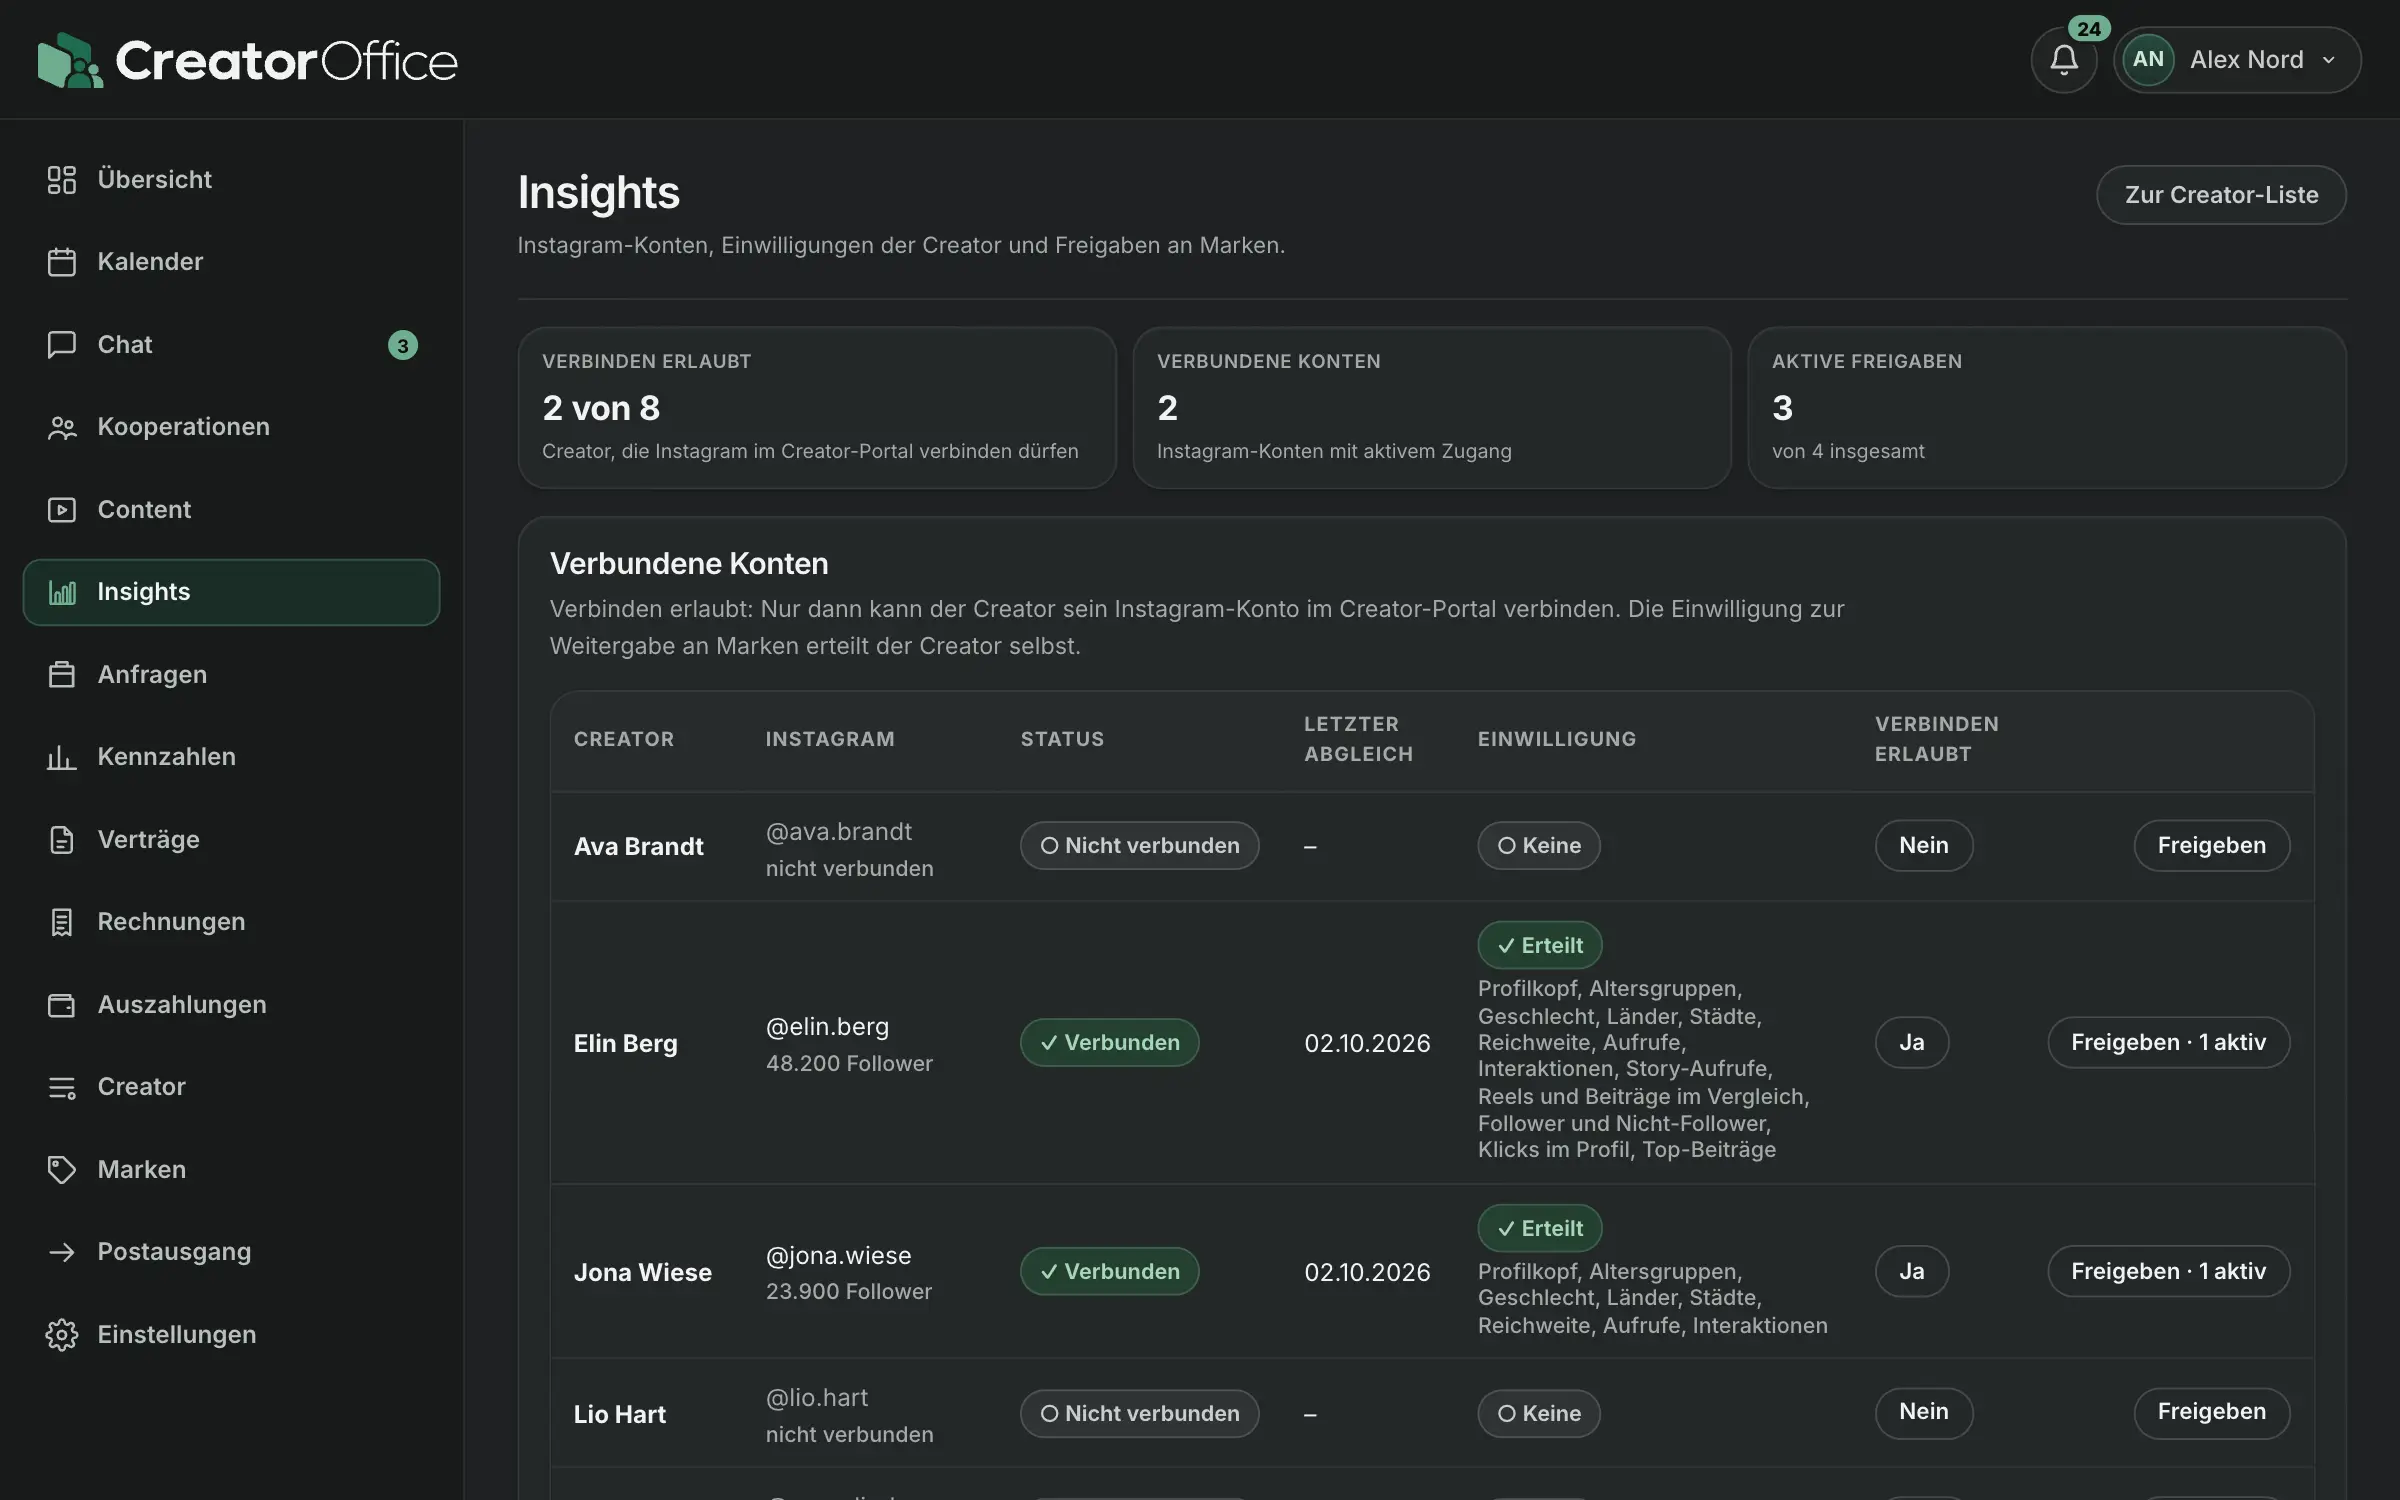2400x1500 pixels.
Task: Open the Chat menu label
Action: (x=125, y=345)
